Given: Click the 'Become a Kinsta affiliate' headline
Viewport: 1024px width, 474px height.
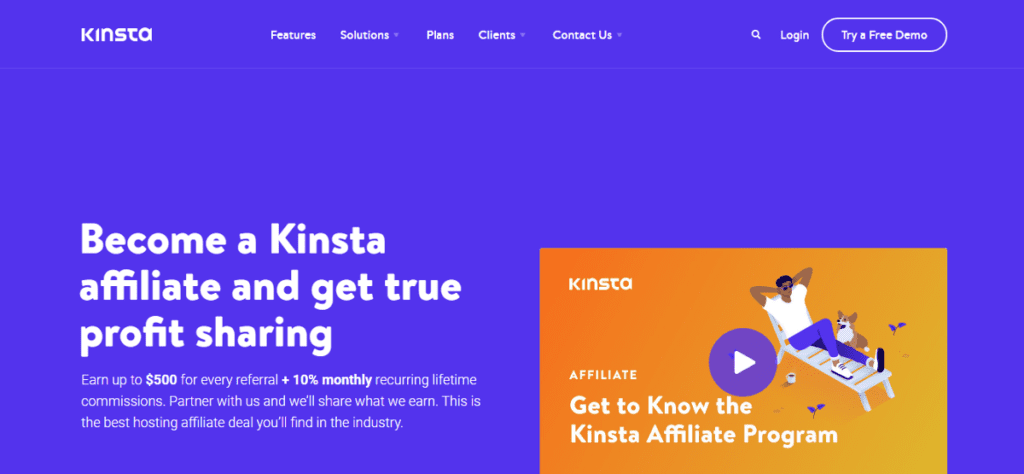Looking at the screenshot, I should coord(270,287).
